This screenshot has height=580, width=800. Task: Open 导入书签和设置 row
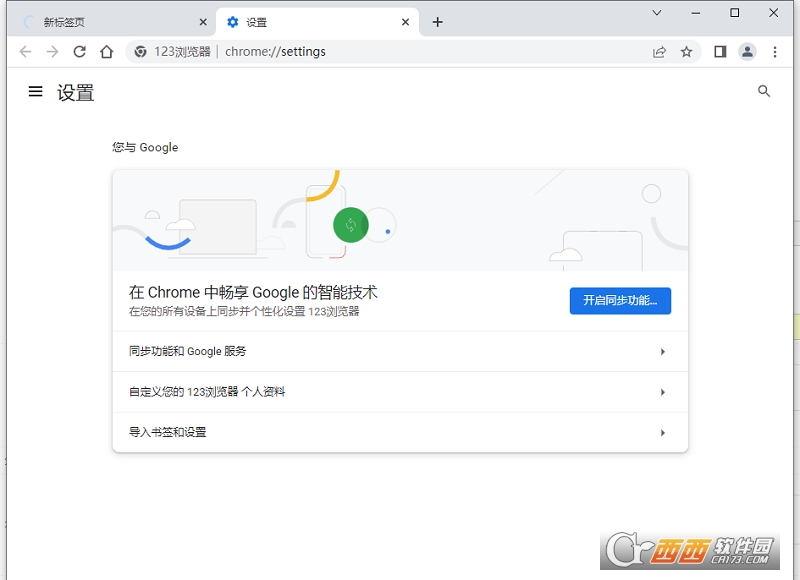pyautogui.click(x=400, y=432)
